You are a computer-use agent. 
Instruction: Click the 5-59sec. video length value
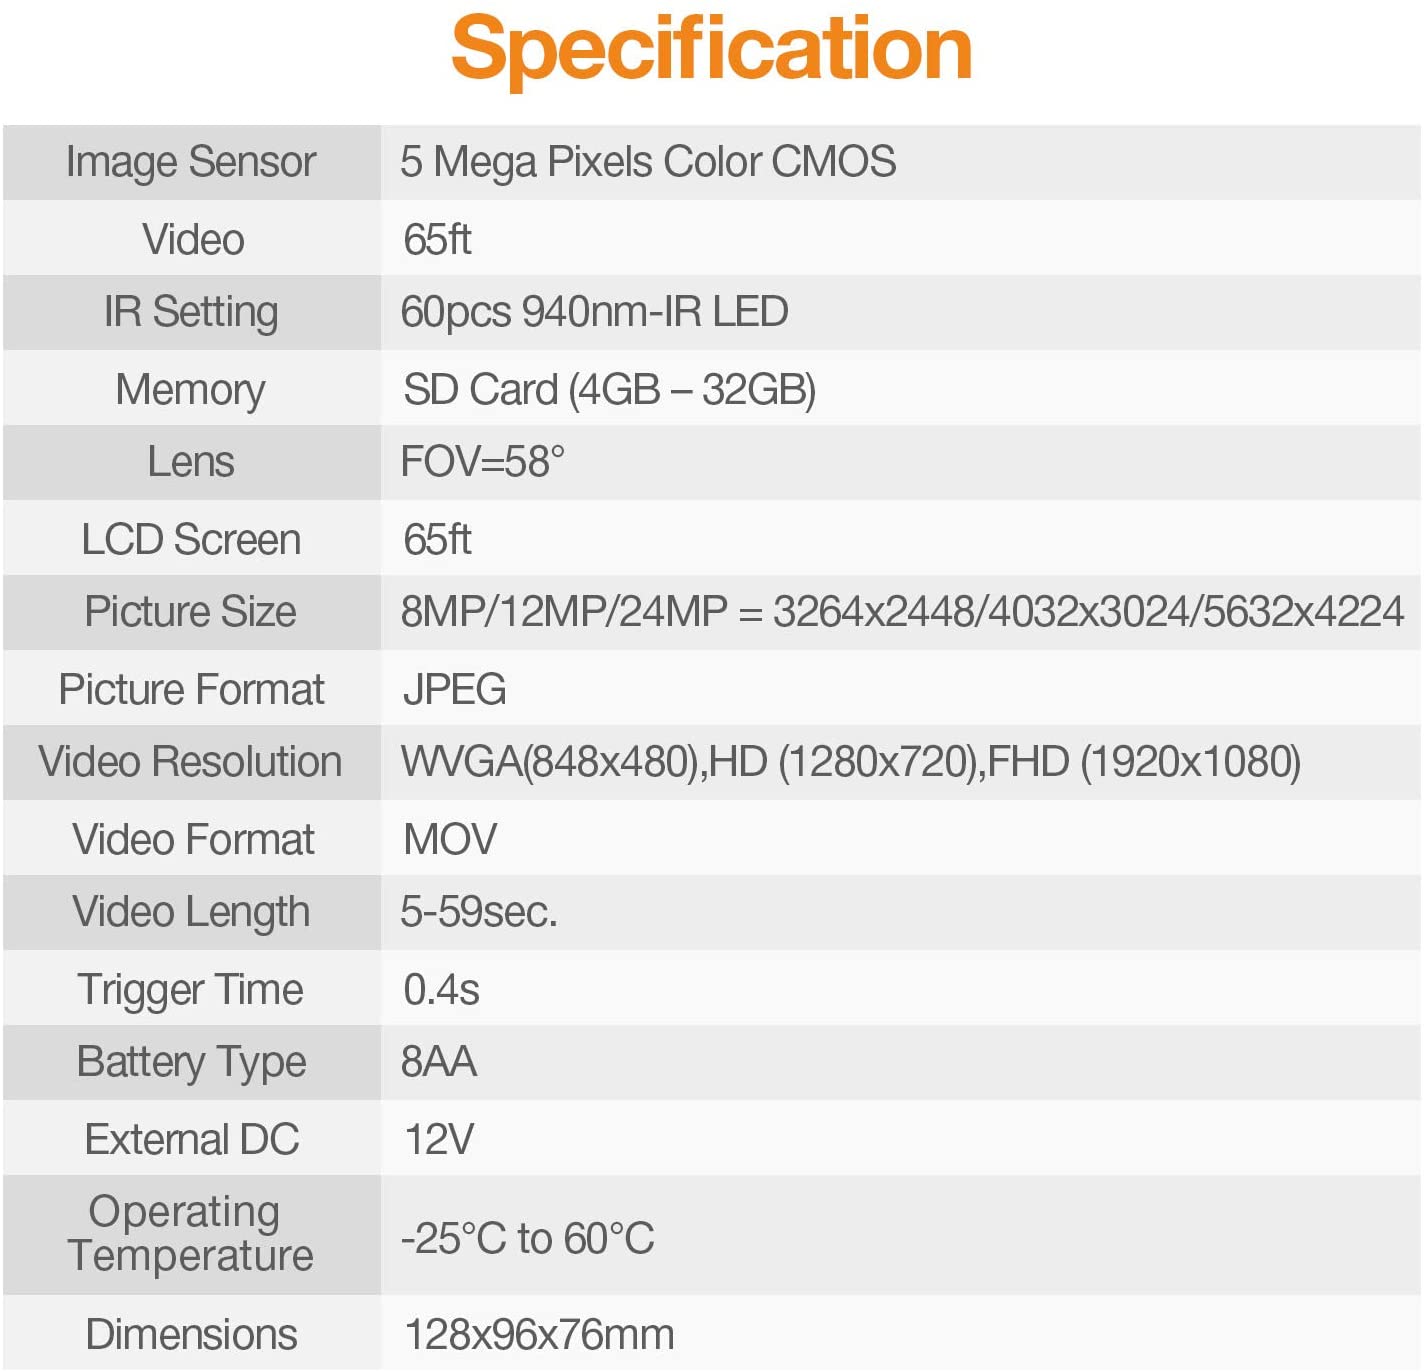[x=479, y=912]
